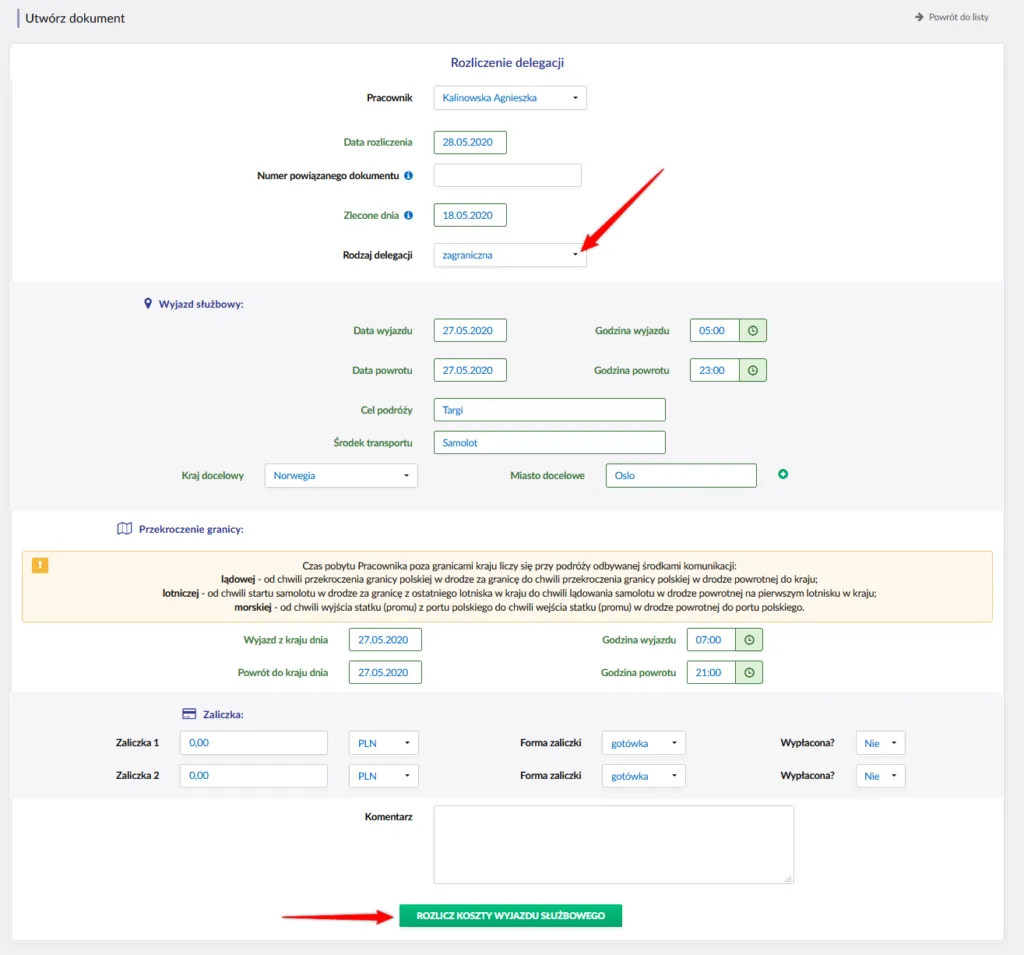The image size is (1024, 955).
Task: Click info icon beside Numer powiązanego dokumentu
Action: 408,176
